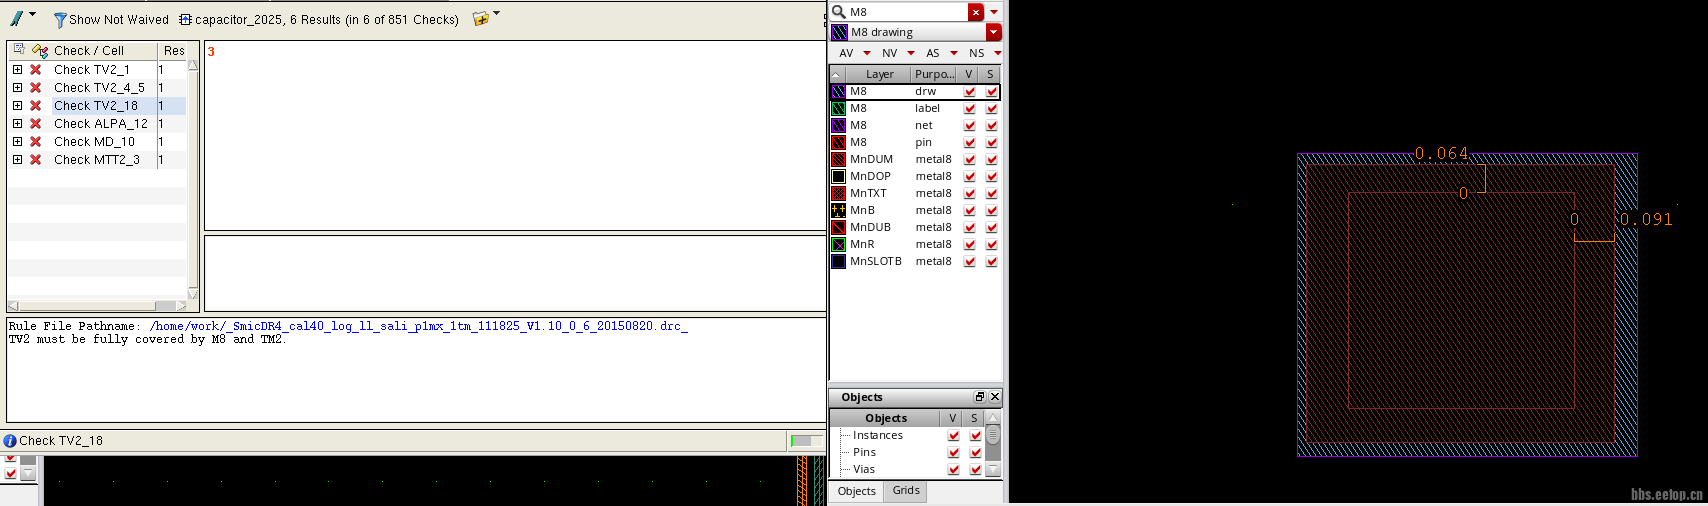This screenshot has height=506, width=1708.
Task: Switch to the Grids tab
Action: pos(906,491)
